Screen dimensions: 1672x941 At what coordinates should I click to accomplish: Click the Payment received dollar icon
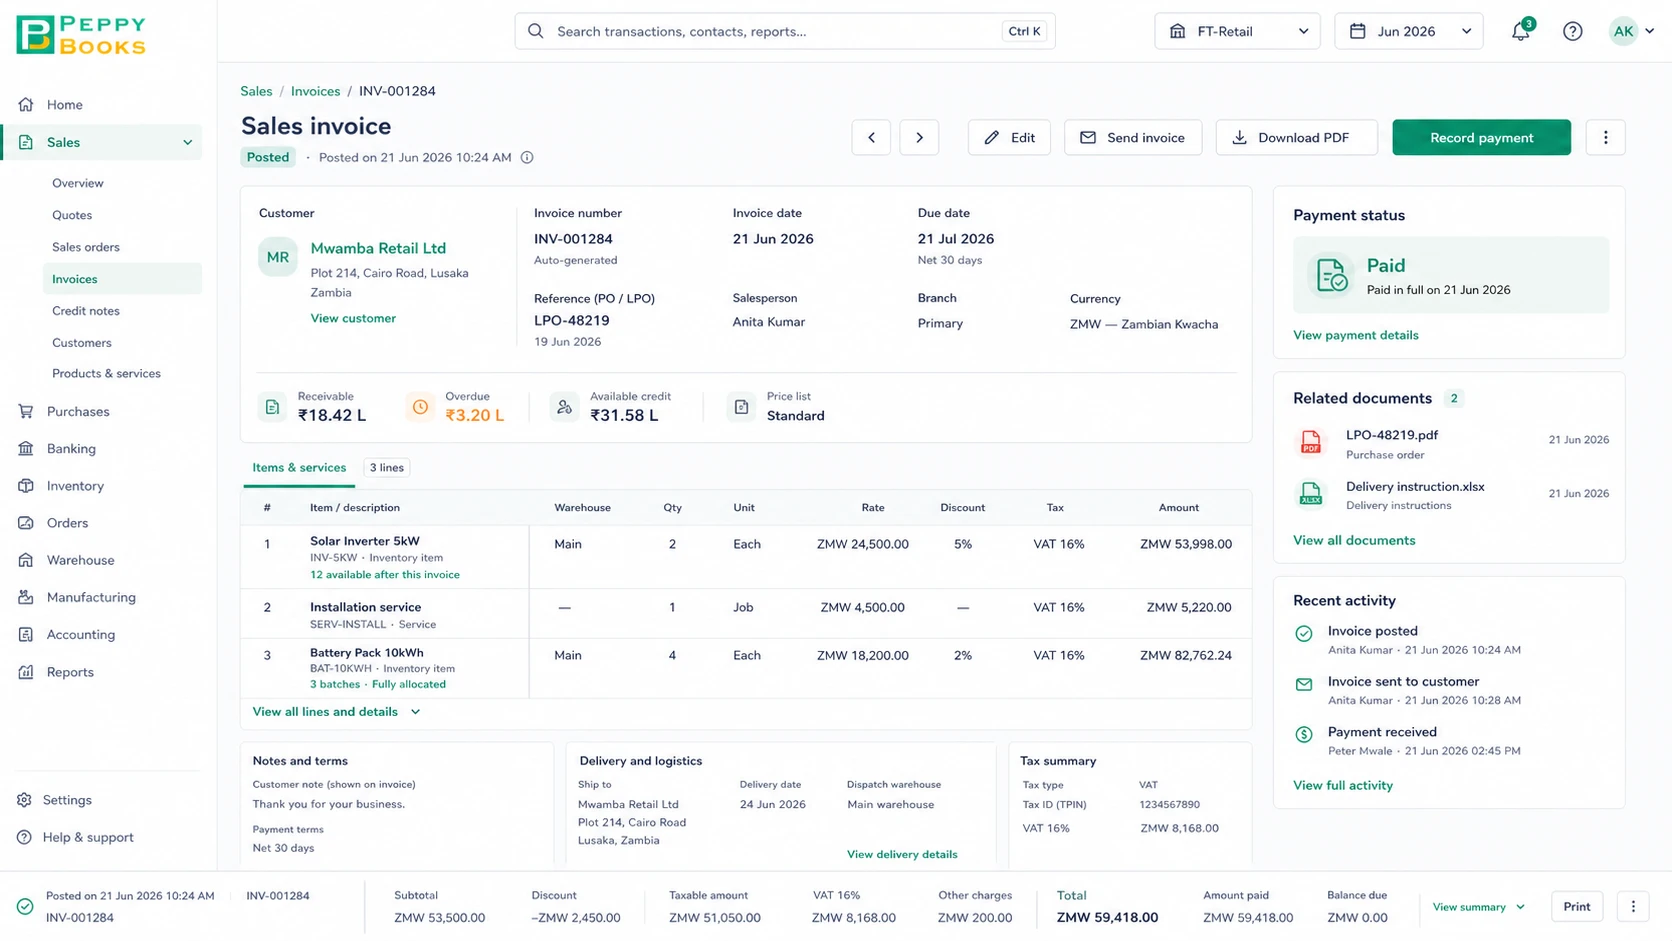tap(1304, 735)
